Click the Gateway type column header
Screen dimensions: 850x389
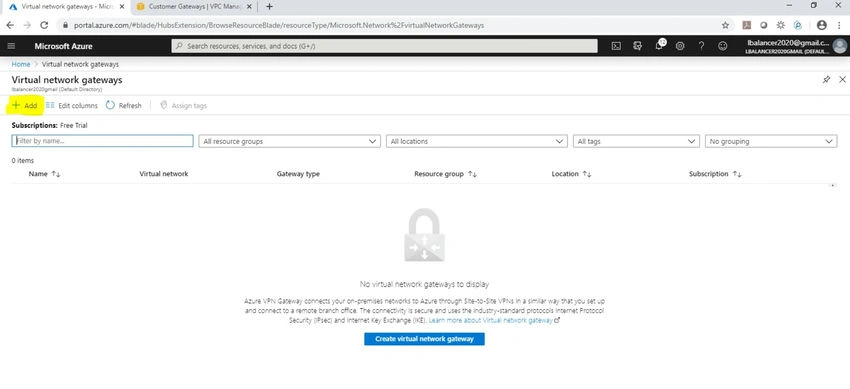click(298, 174)
